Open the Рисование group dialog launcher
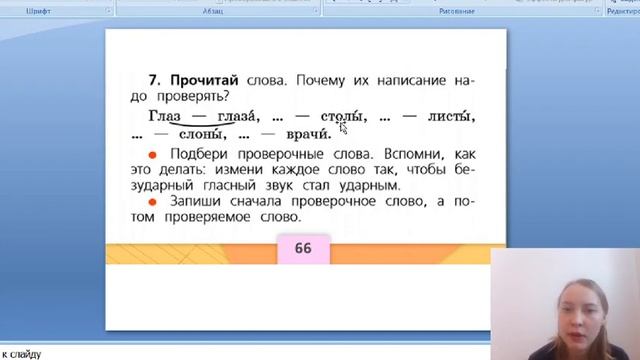This screenshot has width=640, height=360. point(598,11)
